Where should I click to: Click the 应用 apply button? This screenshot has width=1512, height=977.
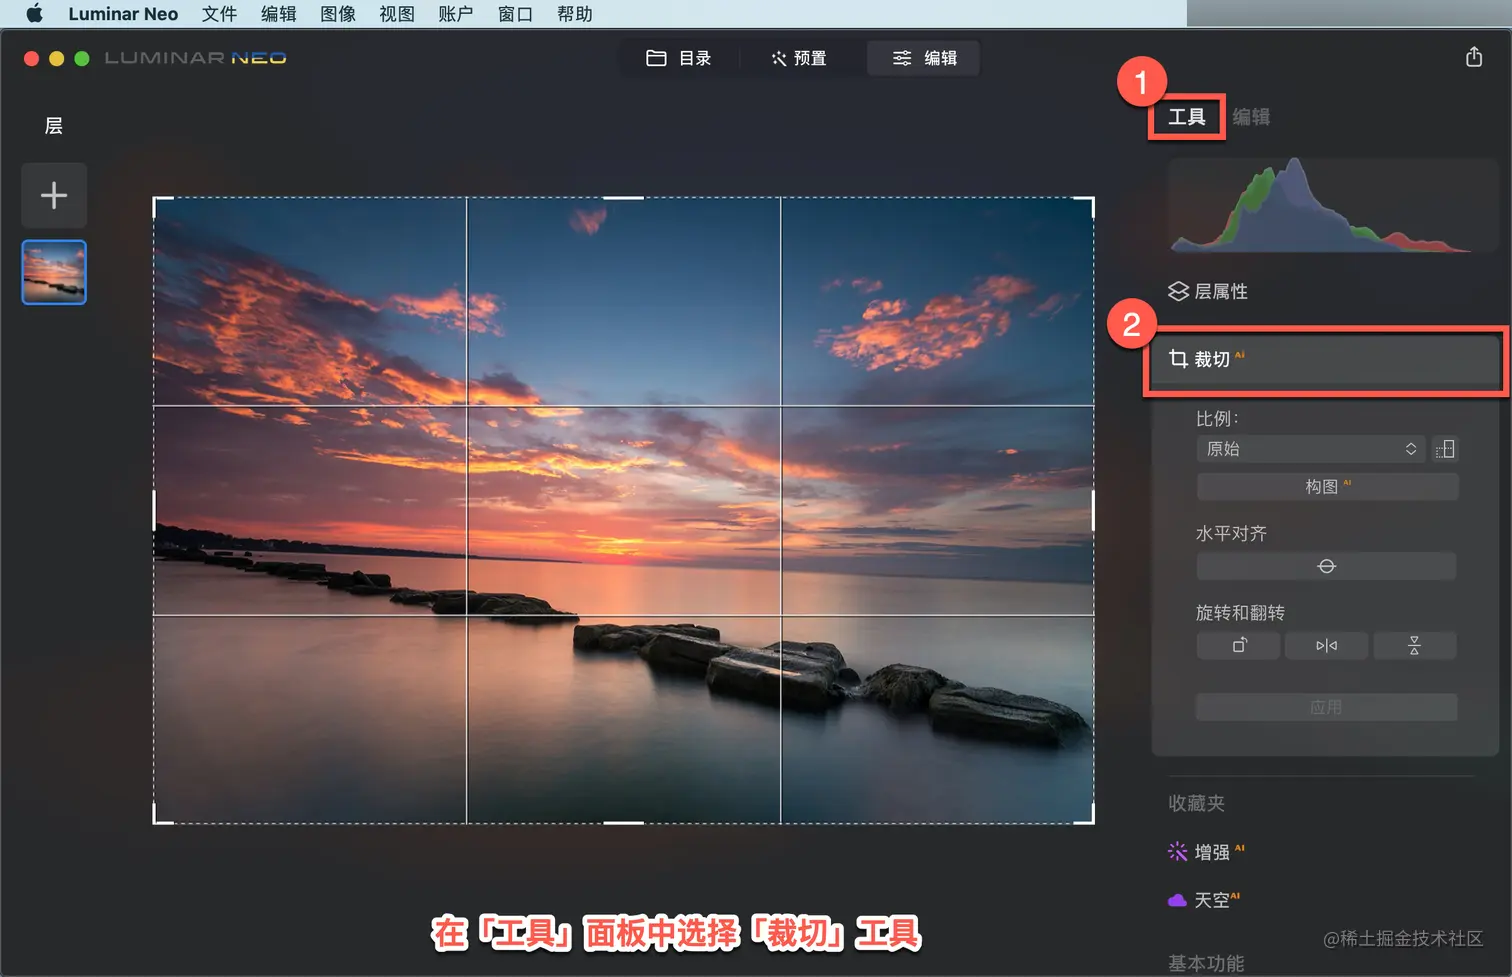[1326, 707]
